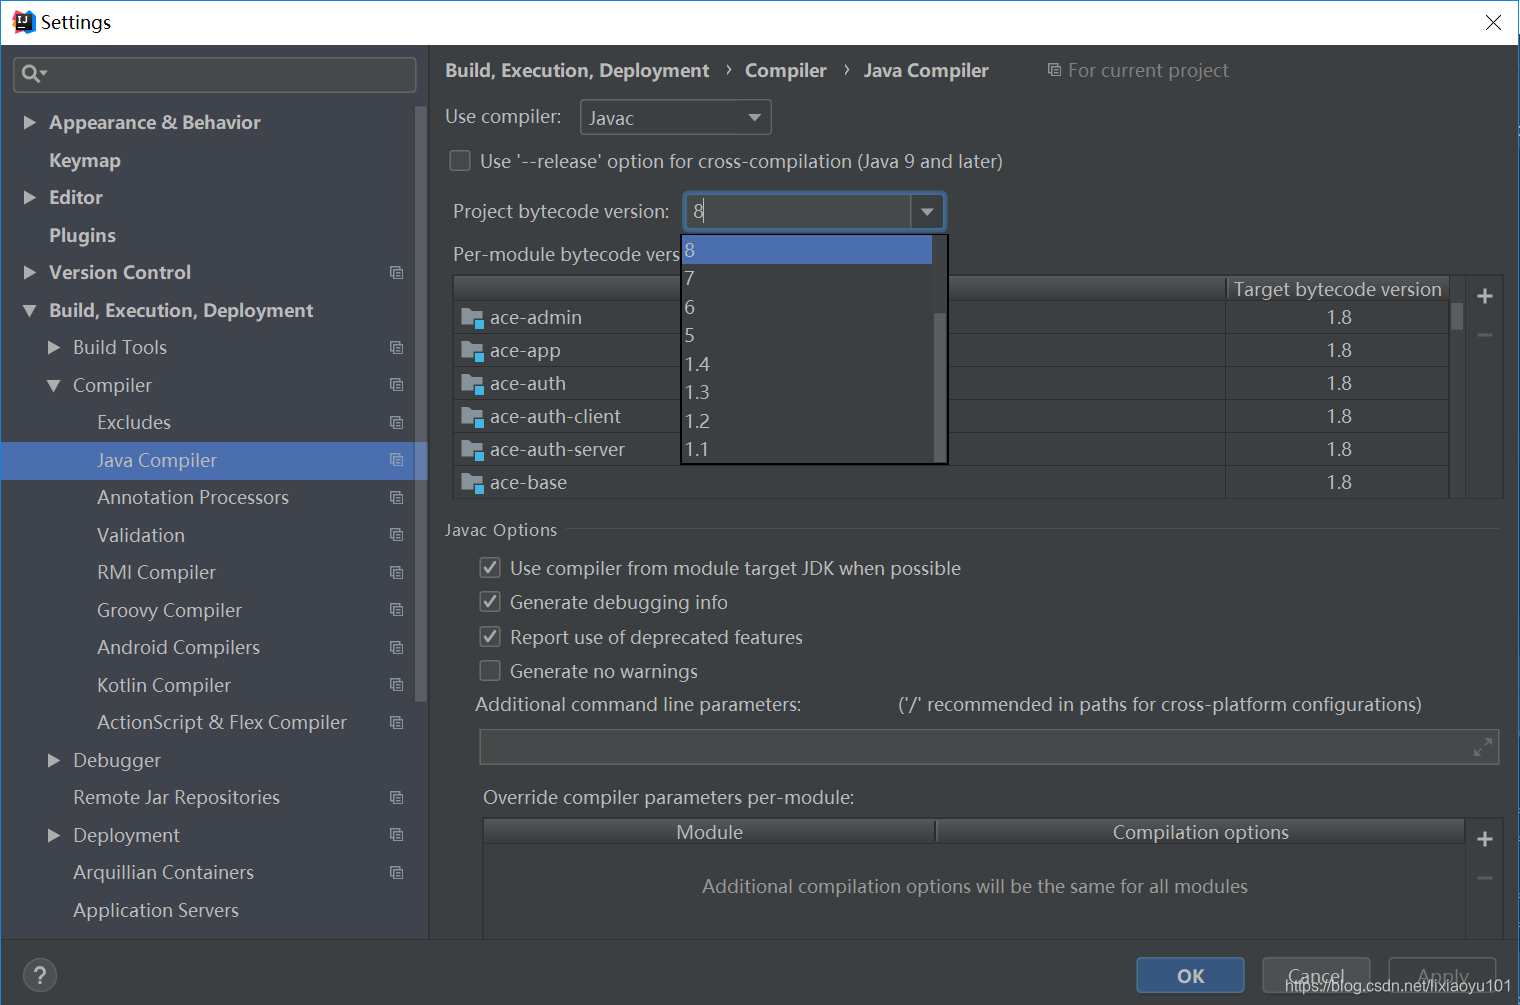Add per-module bytecode version with plus icon

1485,296
